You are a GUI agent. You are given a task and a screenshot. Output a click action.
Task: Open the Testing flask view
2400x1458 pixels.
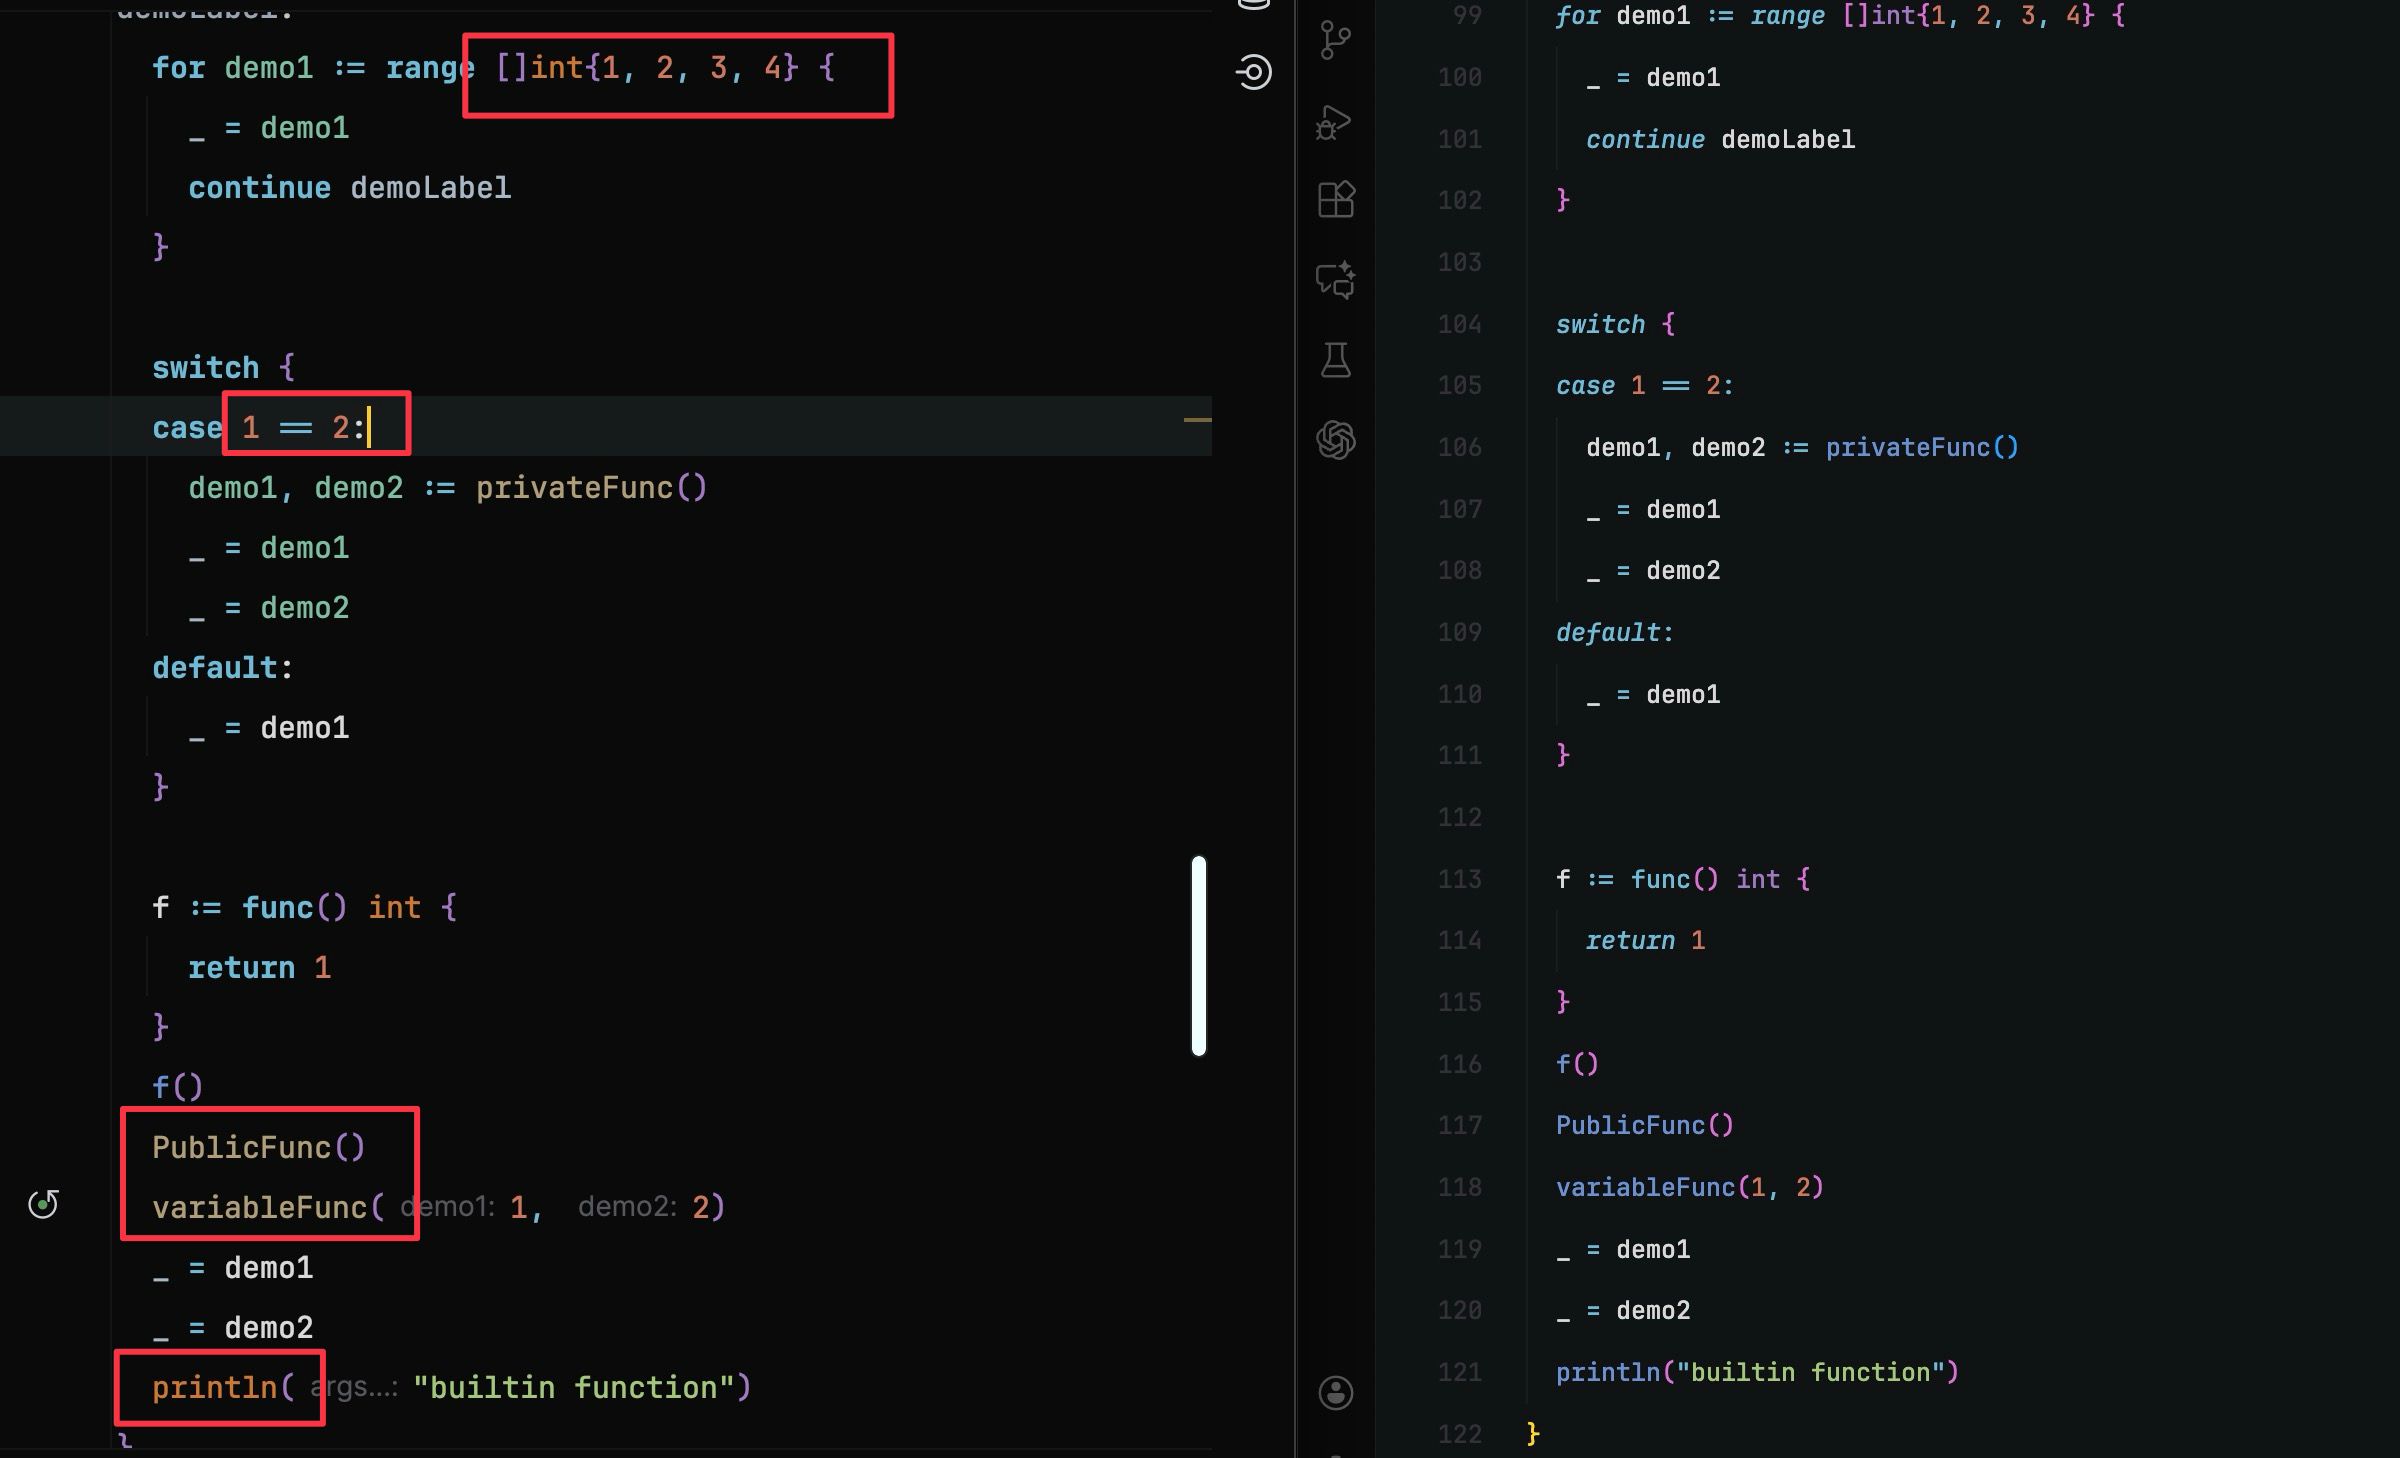click(1336, 360)
